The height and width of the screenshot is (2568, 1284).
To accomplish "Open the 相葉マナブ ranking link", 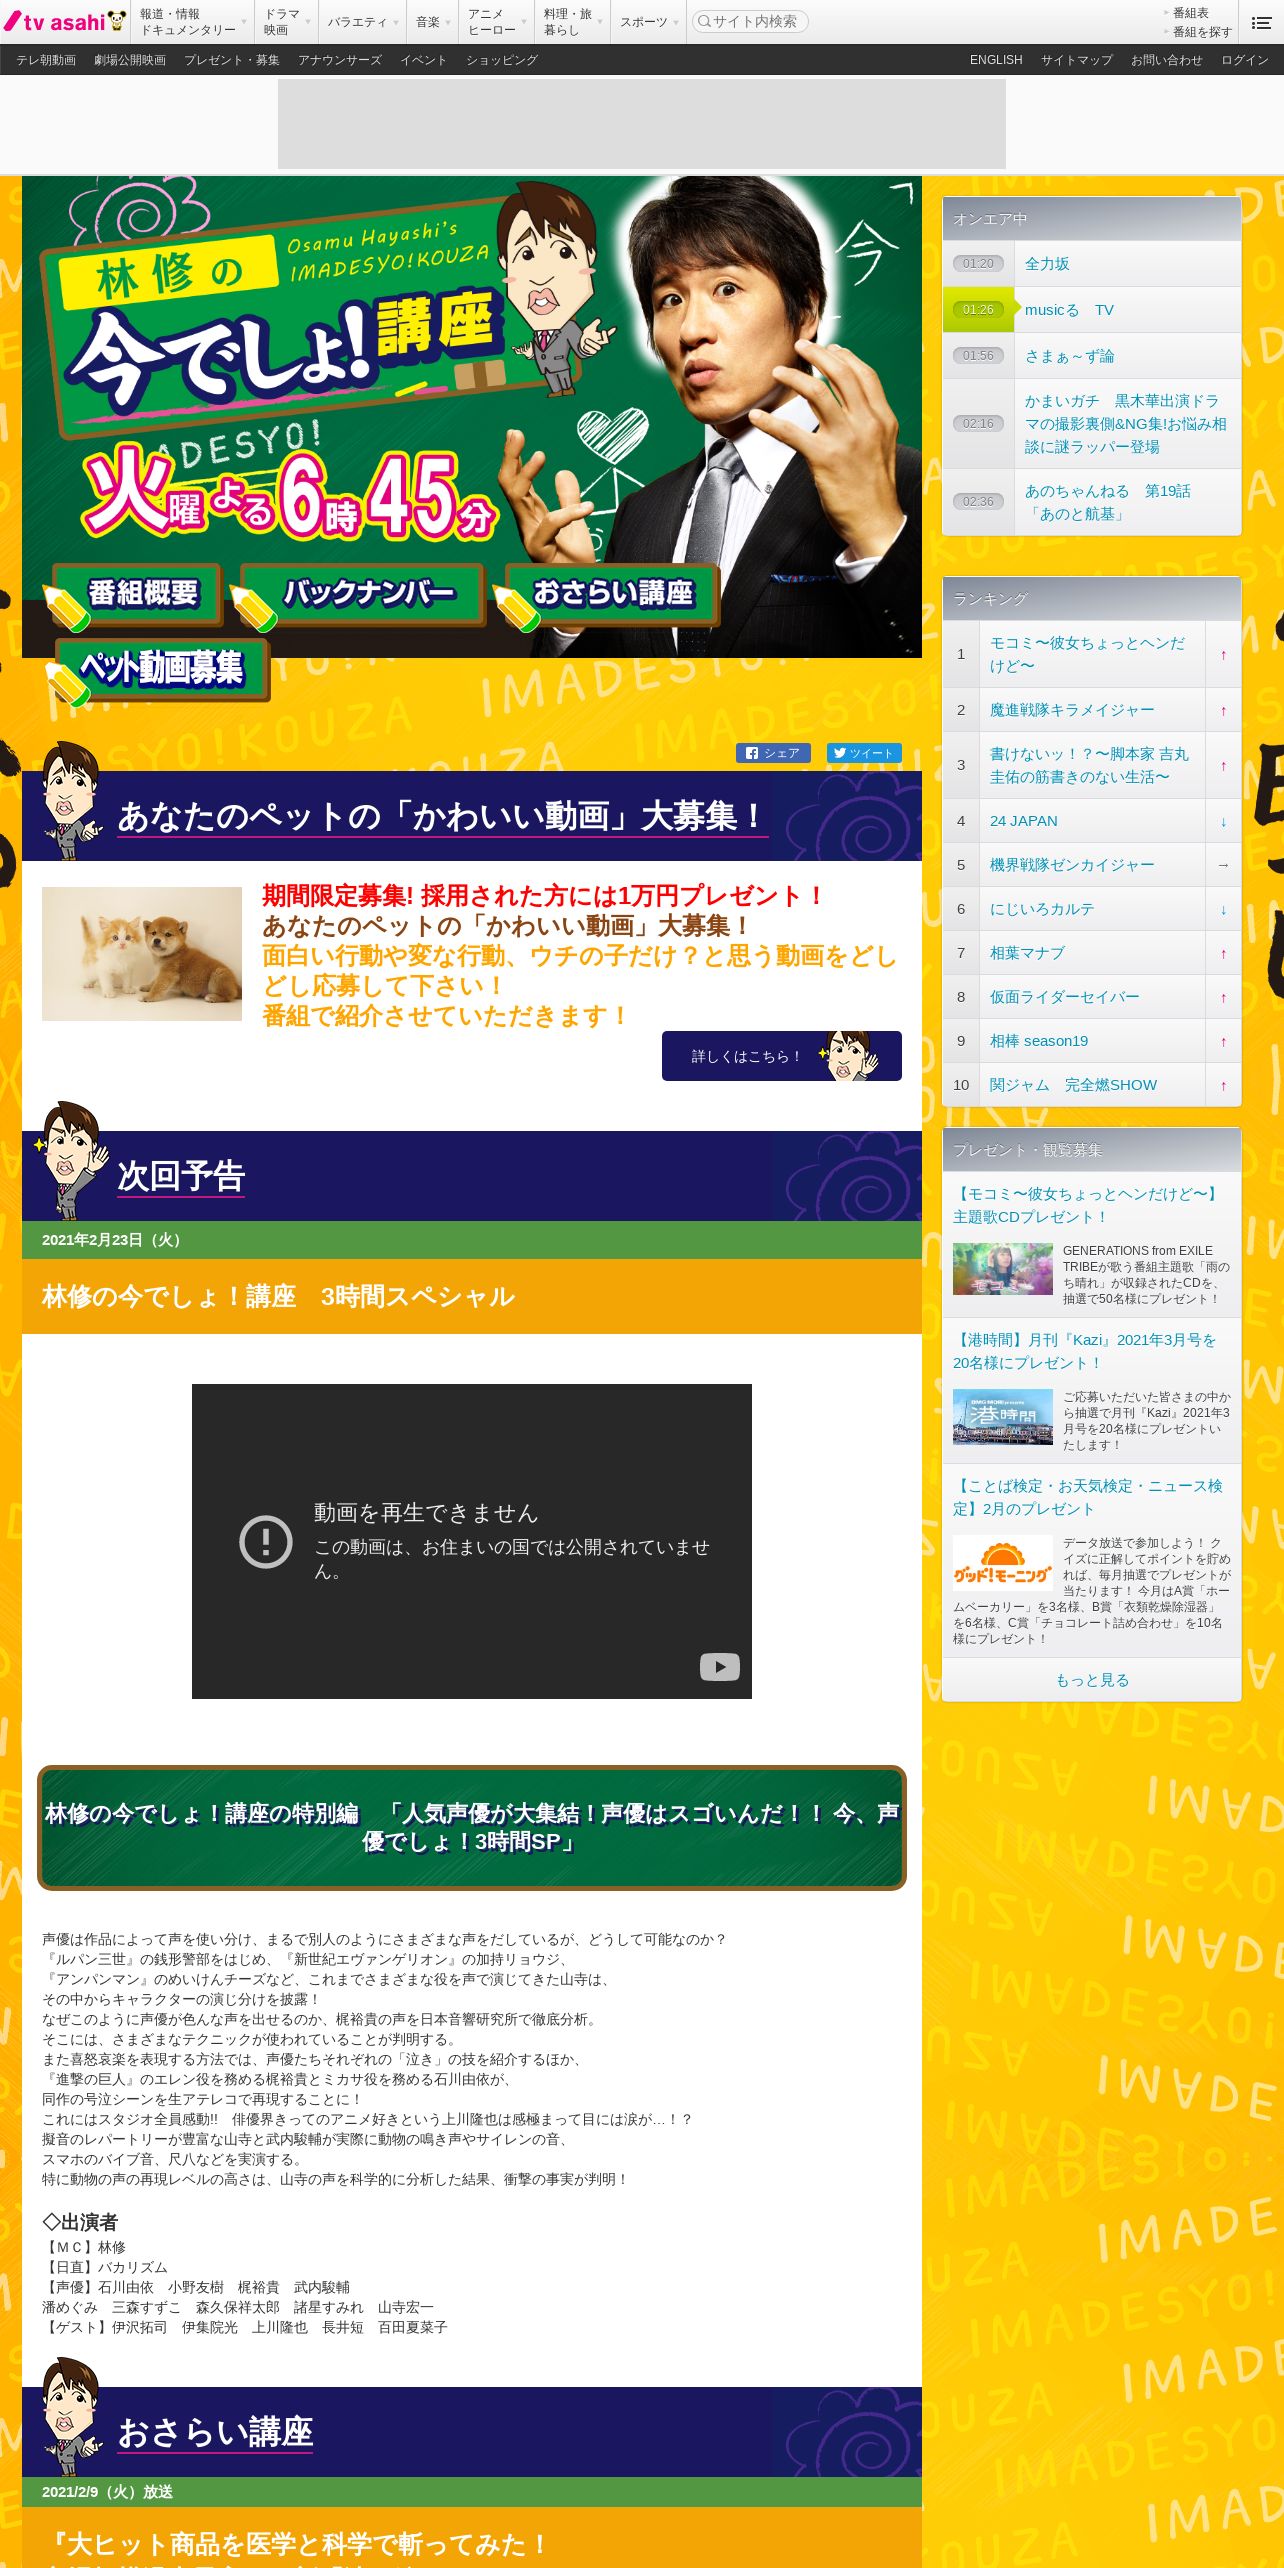I will (x=1027, y=953).
